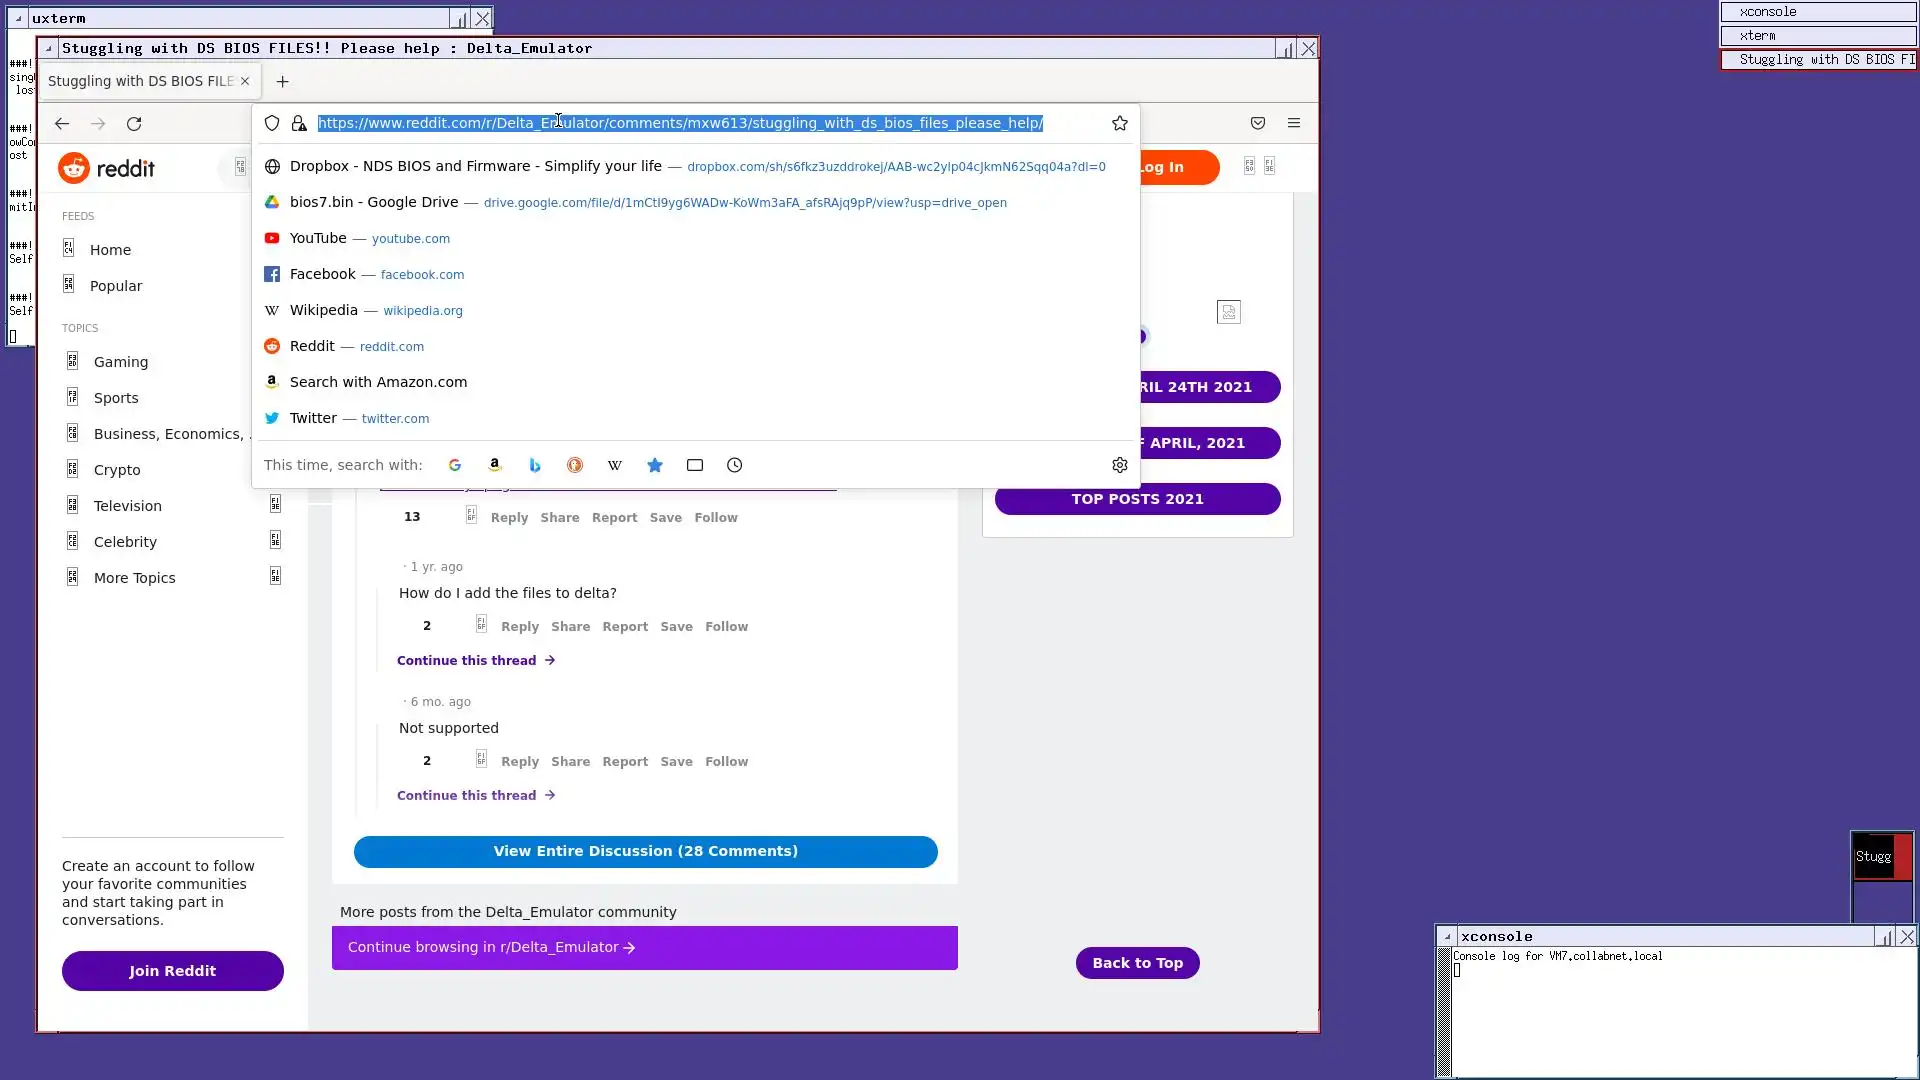Open search settings gear in dropdown
This screenshot has width=1920, height=1080.
[x=1119, y=465]
